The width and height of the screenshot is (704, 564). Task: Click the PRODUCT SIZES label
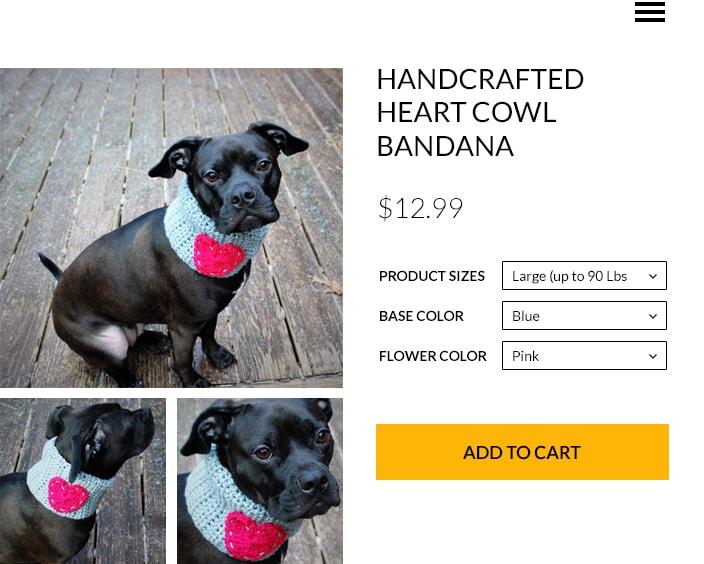pyautogui.click(x=431, y=276)
